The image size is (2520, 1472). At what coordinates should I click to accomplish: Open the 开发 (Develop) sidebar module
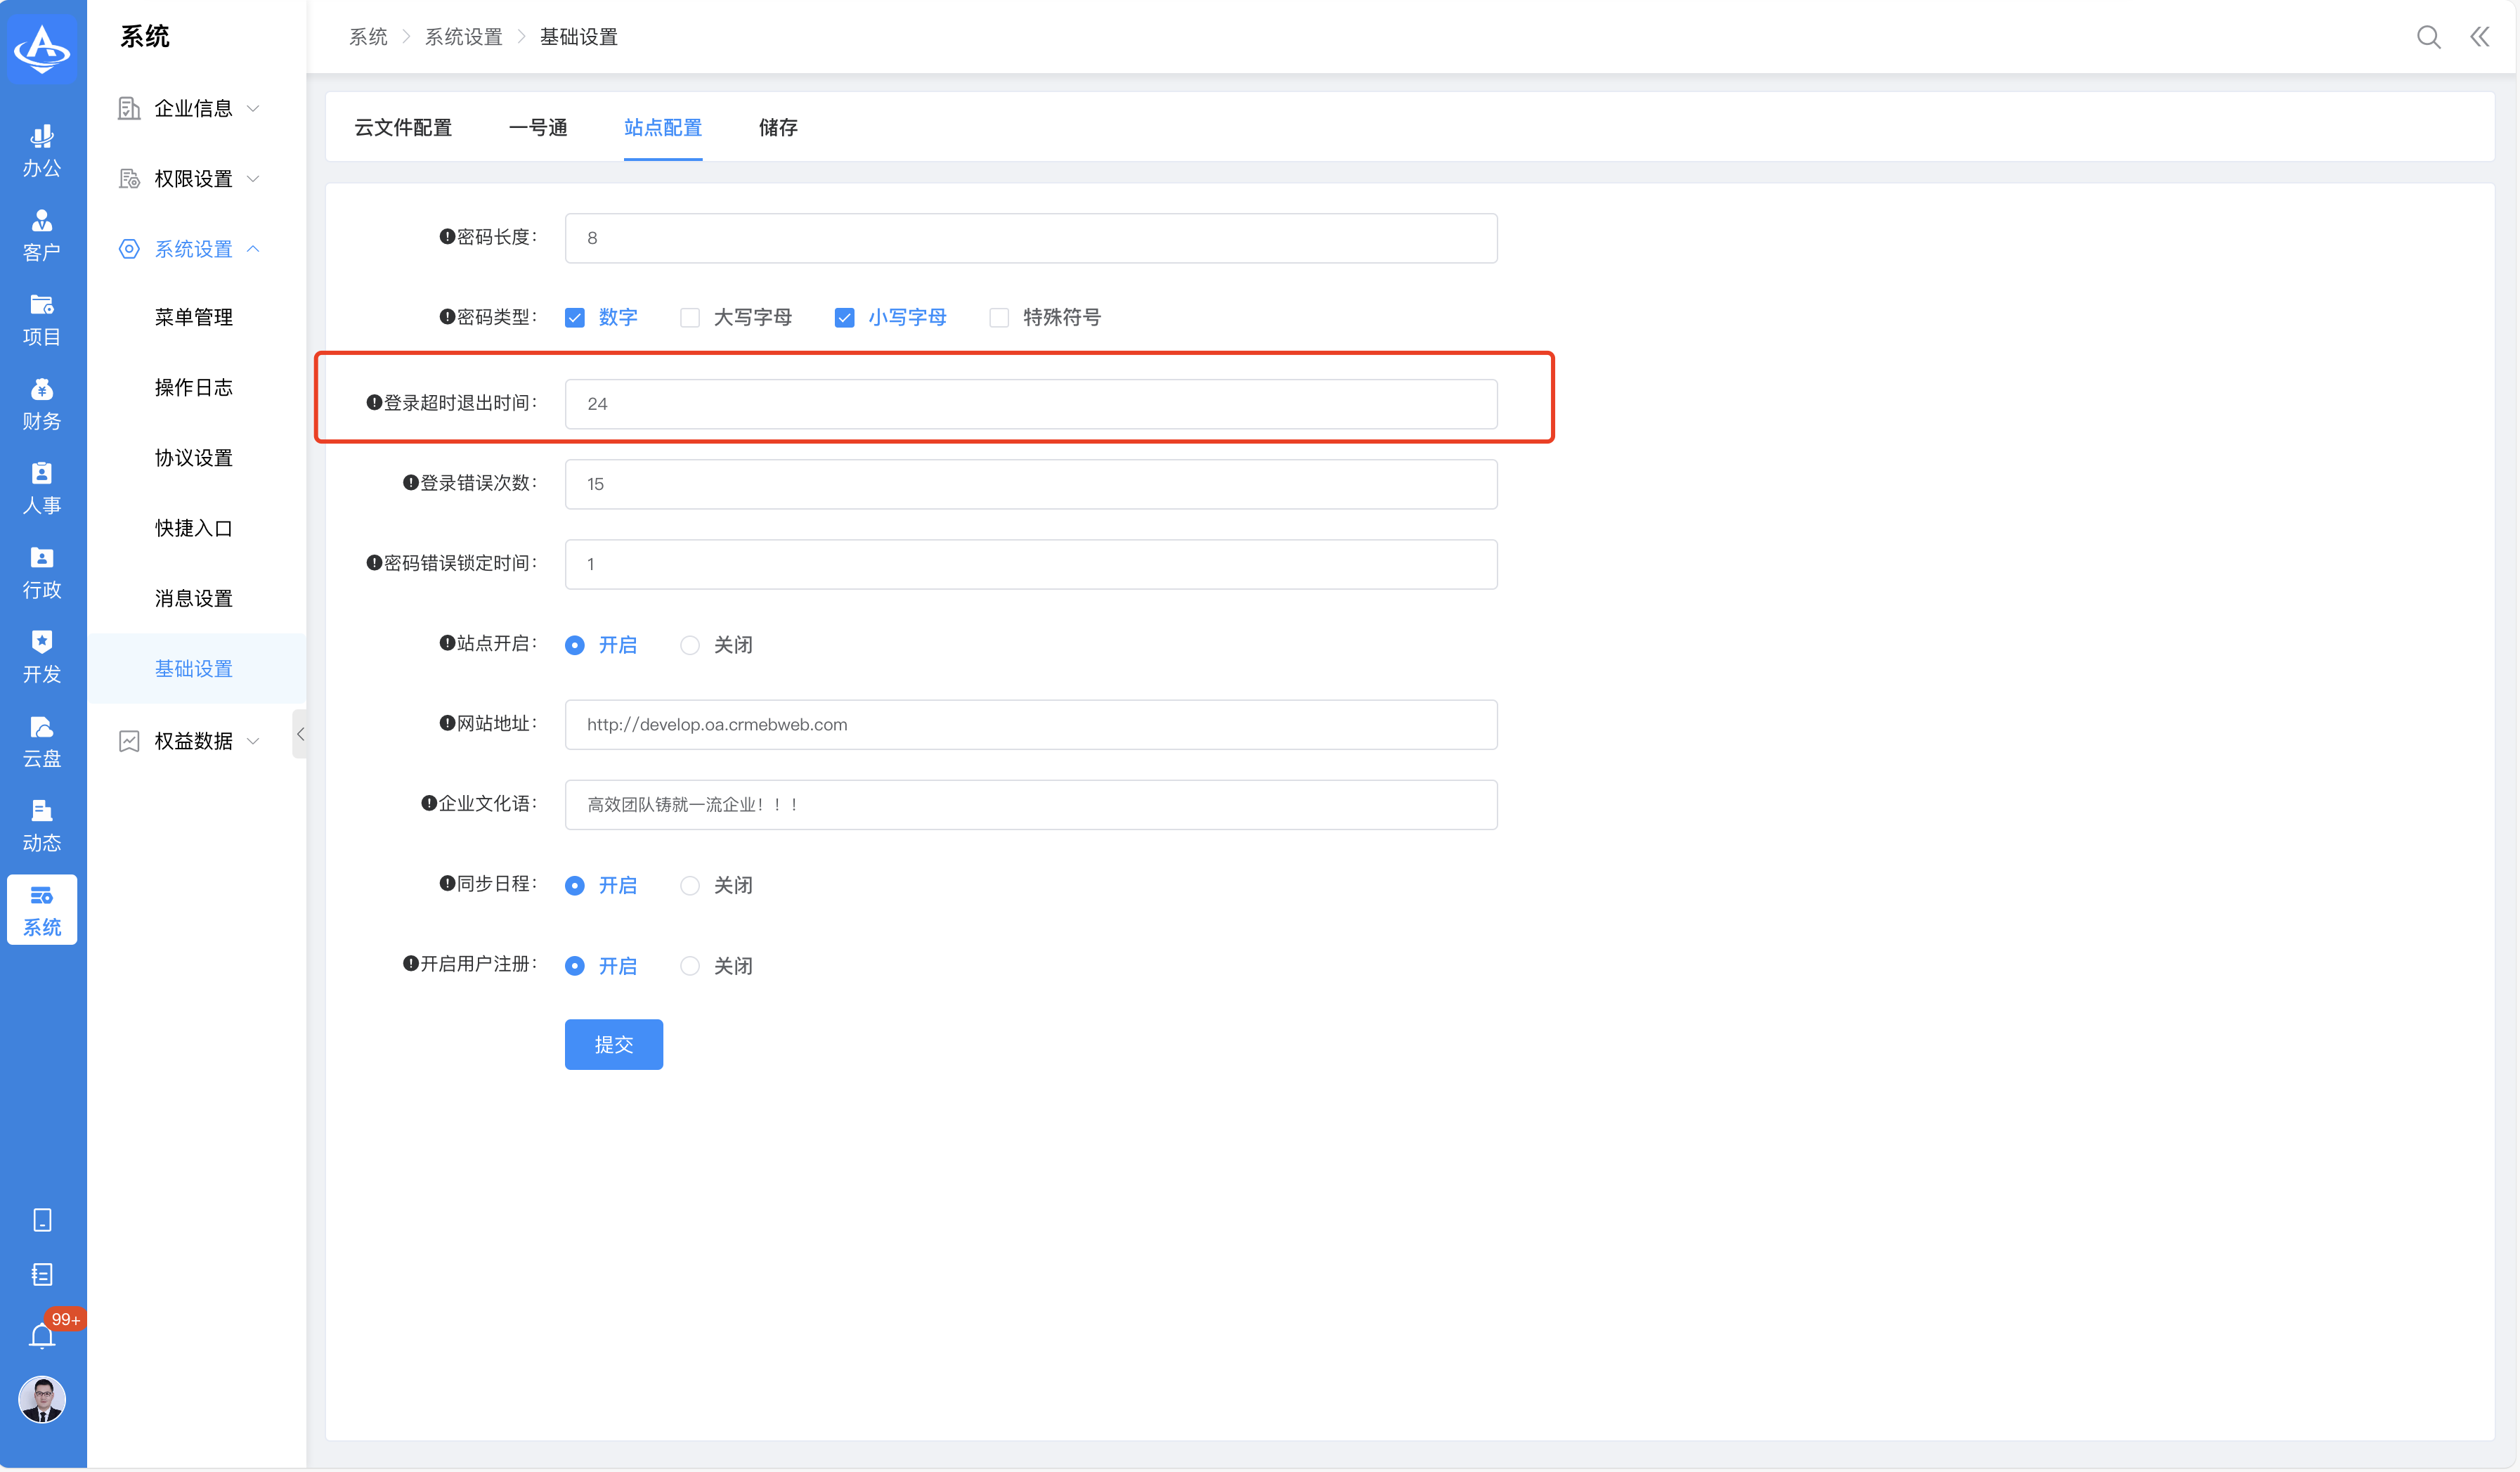click(42, 657)
